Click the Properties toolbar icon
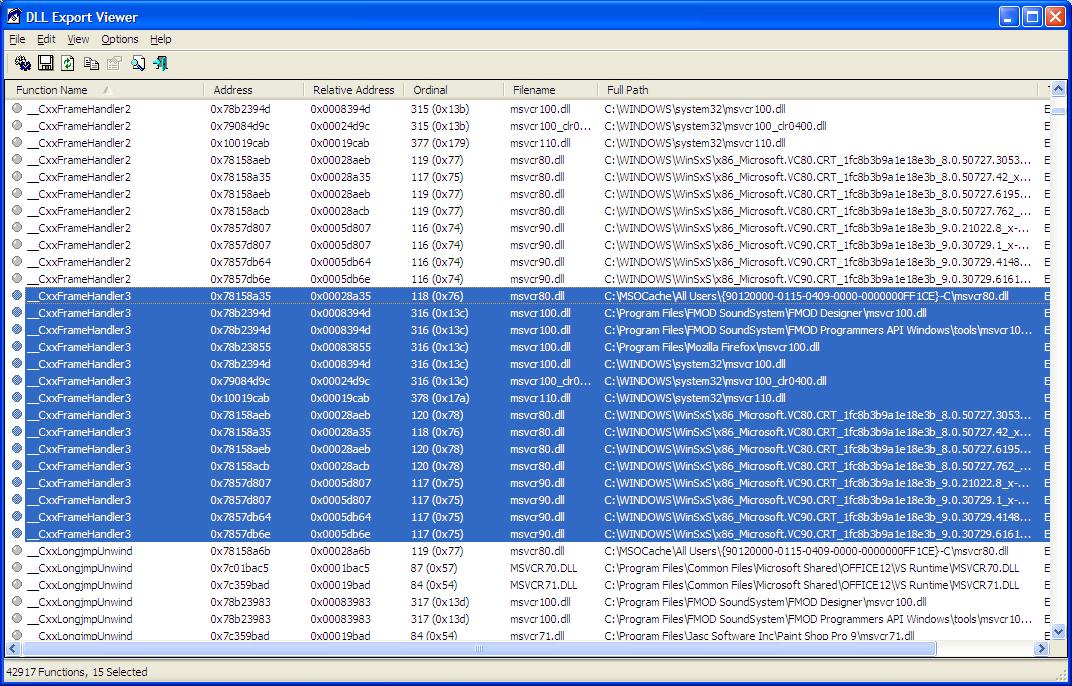Viewport: 1072px width, 686px height. coord(114,63)
